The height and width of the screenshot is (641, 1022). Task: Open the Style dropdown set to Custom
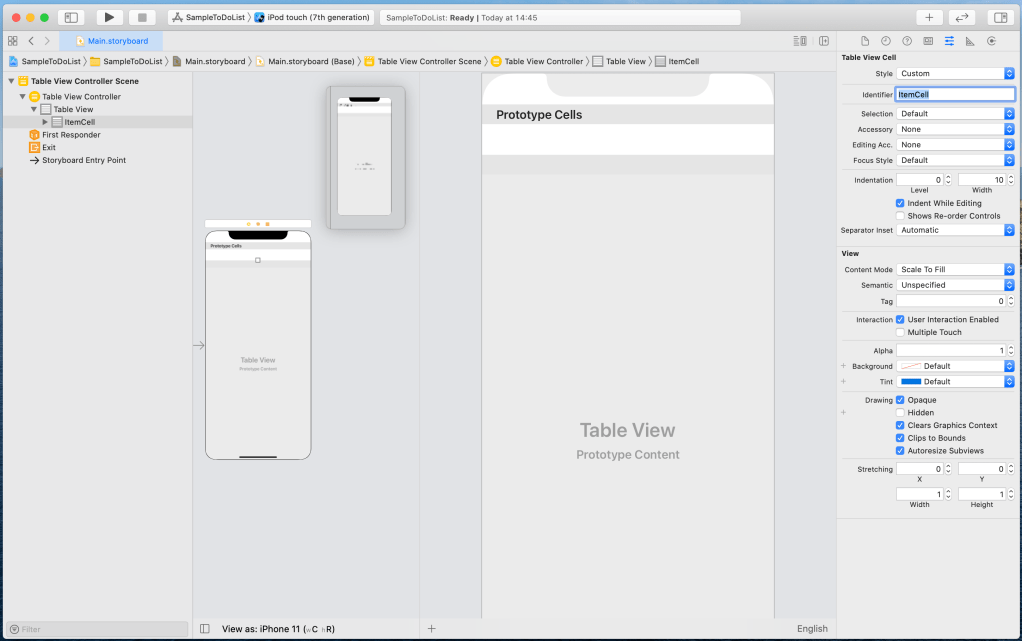pyautogui.click(x=955, y=73)
